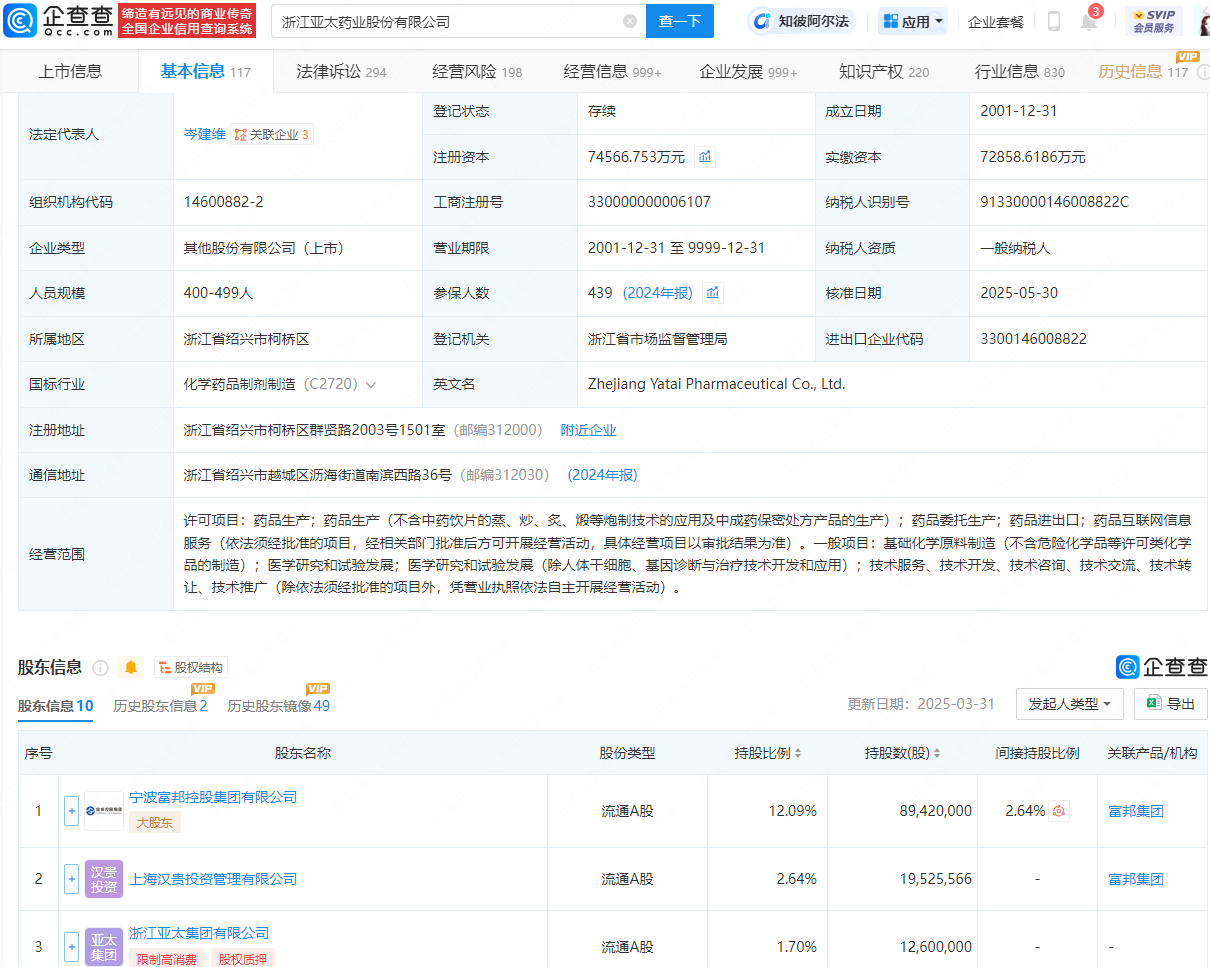
Task: Open 上海汉贵投资管理有限公司 company page
Action: (213, 879)
